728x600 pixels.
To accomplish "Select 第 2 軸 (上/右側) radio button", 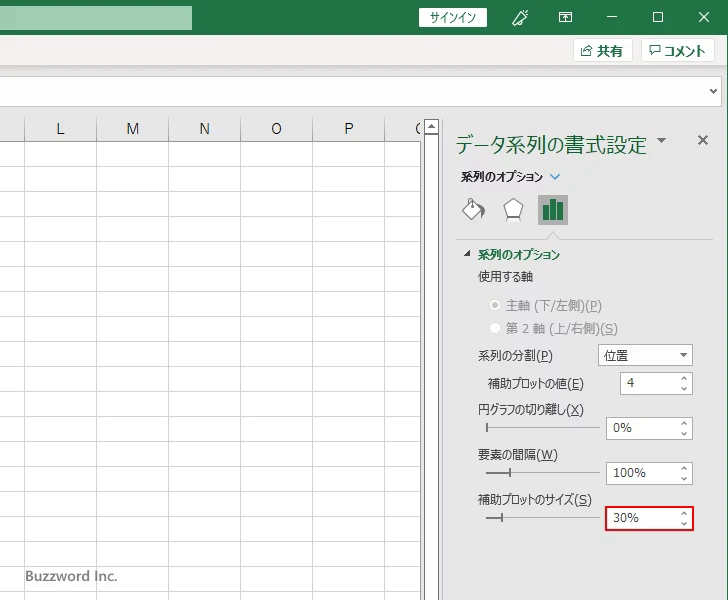I will pos(495,328).
